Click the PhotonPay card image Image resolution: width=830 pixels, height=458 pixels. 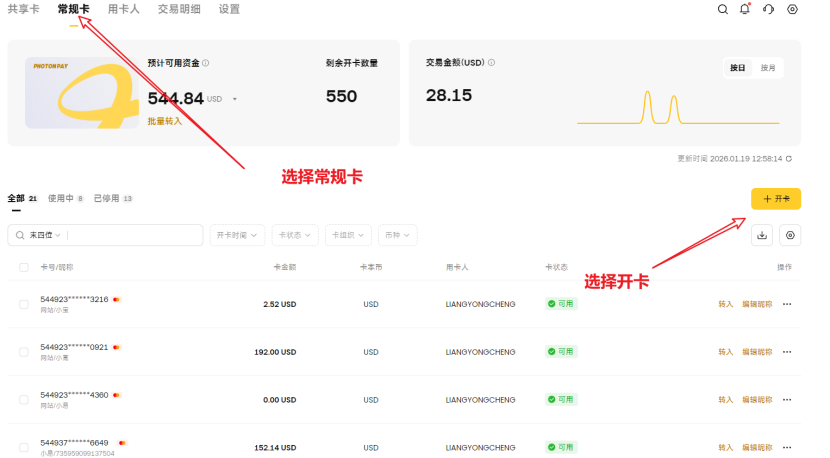[82, 93]
